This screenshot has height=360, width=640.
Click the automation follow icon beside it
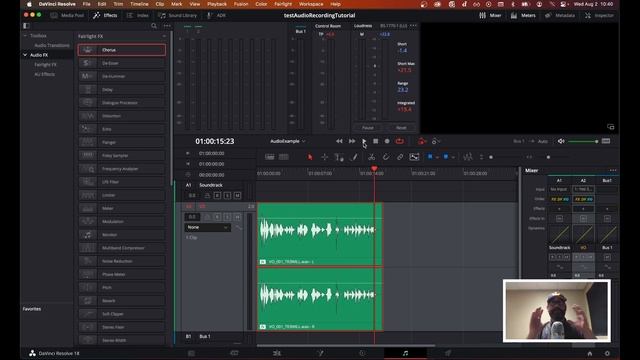click(x=435, y=141)
